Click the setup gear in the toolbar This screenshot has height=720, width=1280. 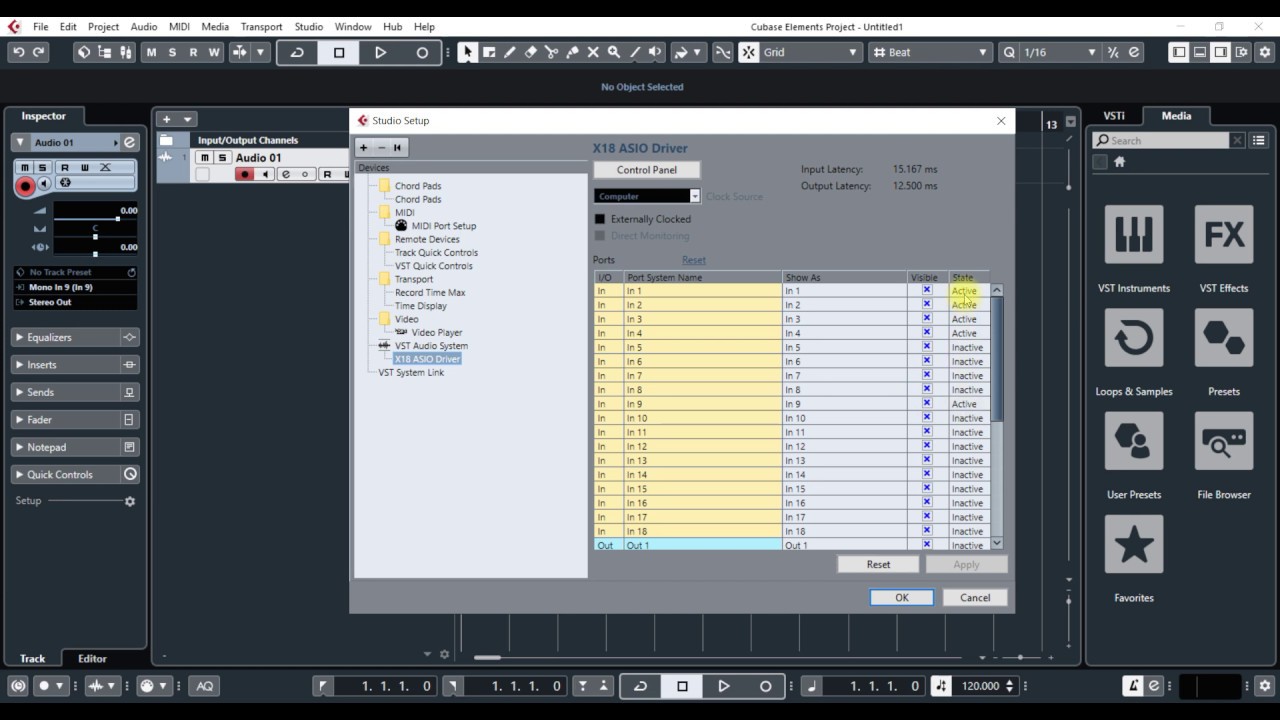1263,52
